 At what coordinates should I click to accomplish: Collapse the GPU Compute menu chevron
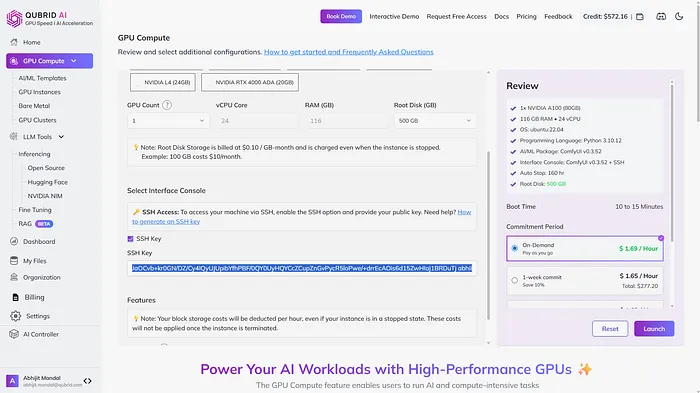74,61
